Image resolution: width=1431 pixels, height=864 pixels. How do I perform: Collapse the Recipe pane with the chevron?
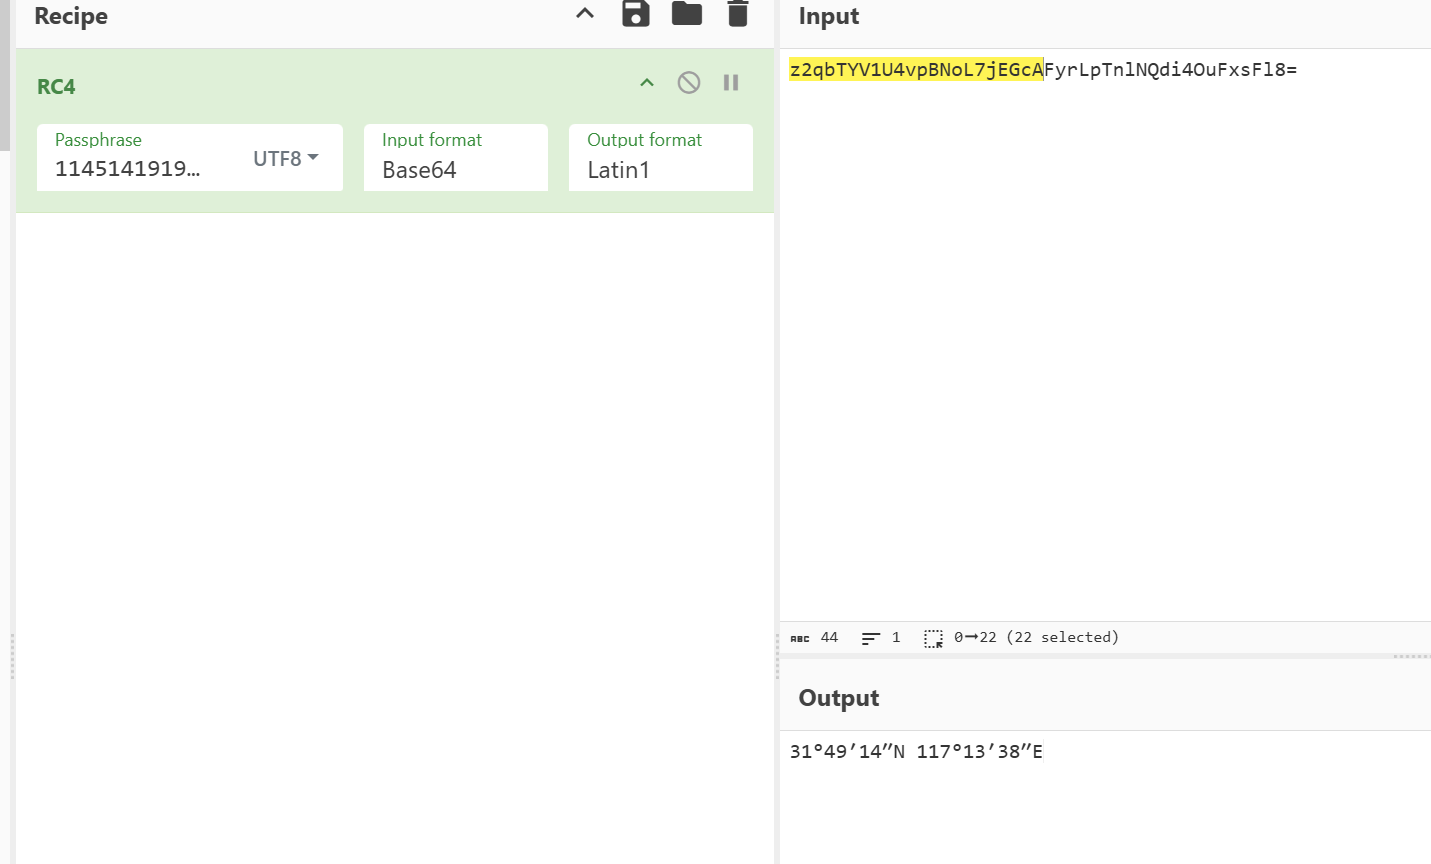pyautogui.click(x=585, y=14)
